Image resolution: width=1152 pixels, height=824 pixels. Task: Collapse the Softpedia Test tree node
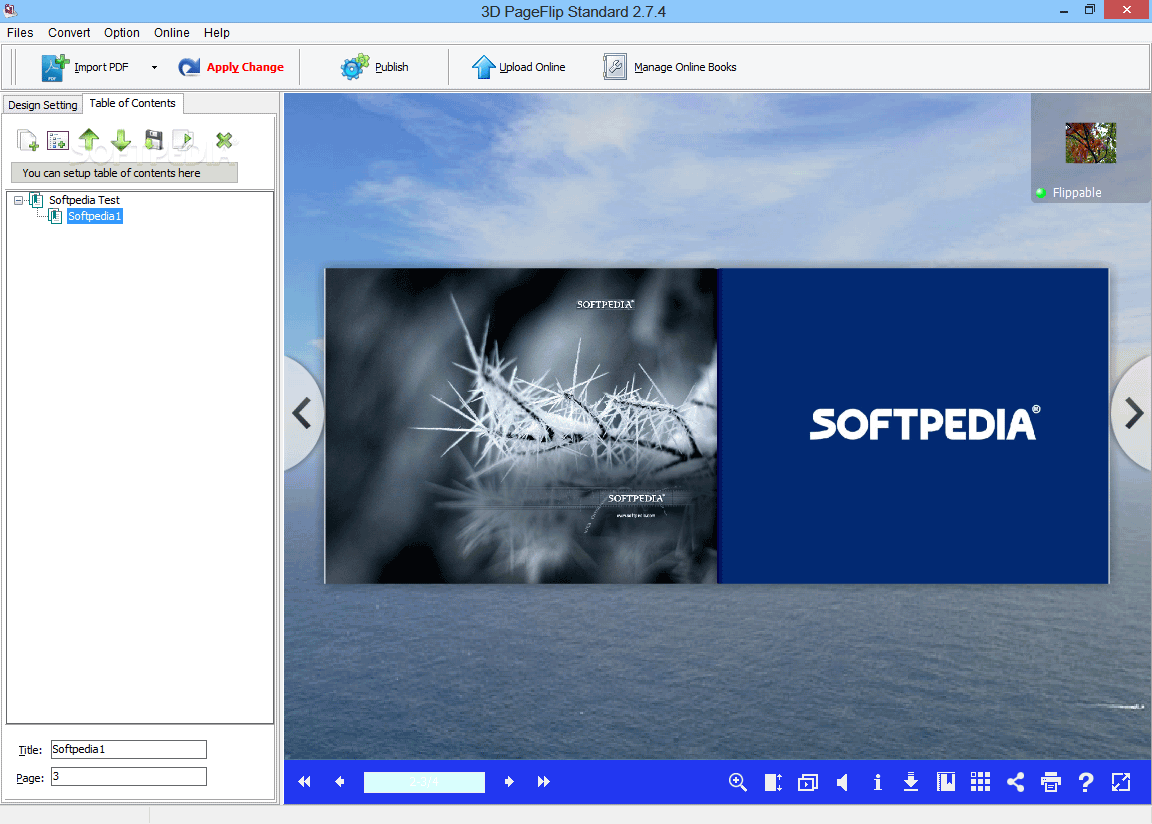coord(18,200)
